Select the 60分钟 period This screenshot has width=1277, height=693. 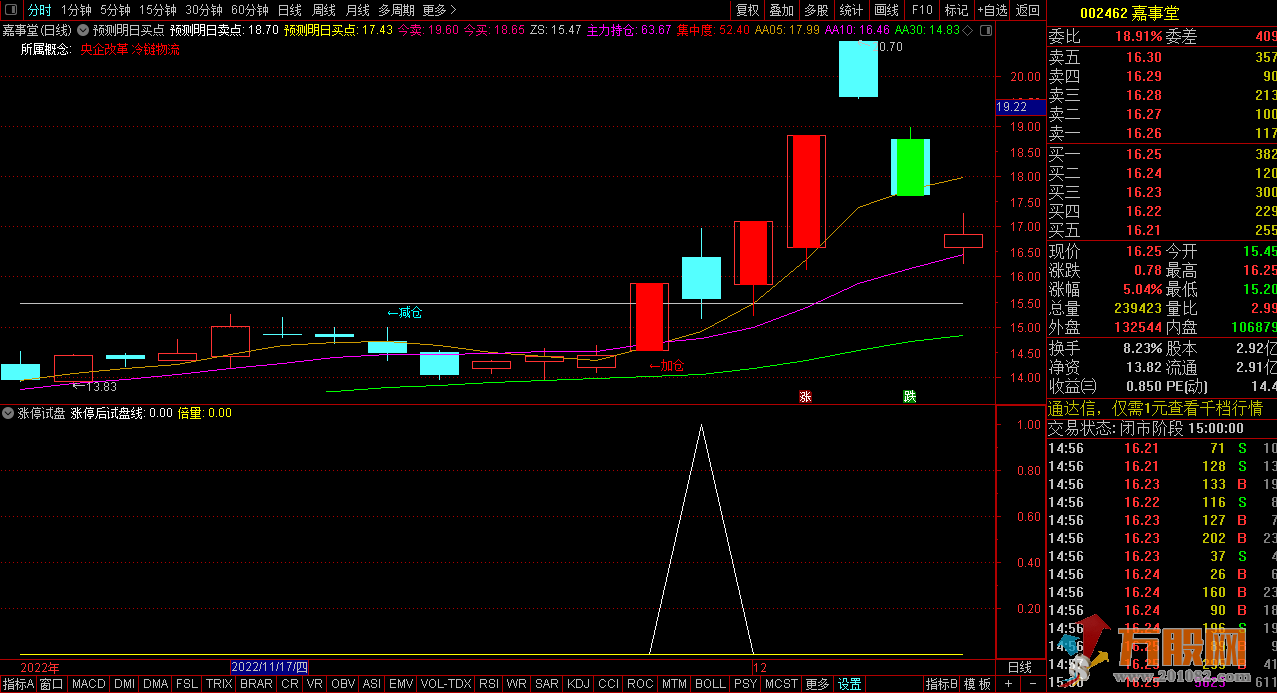click(x=250, y=10)
